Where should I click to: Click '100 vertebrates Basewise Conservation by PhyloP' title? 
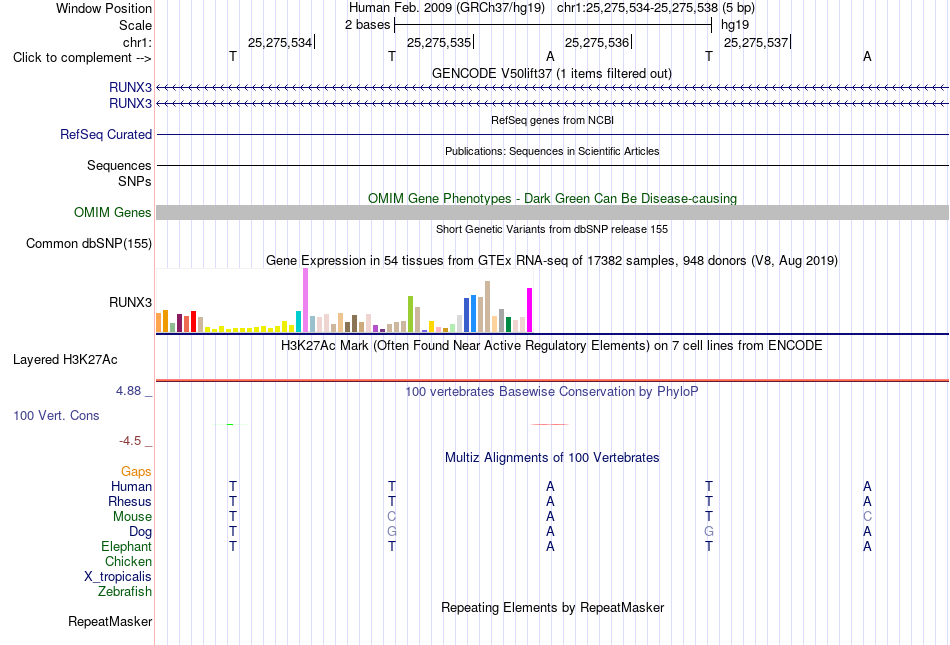552,391
